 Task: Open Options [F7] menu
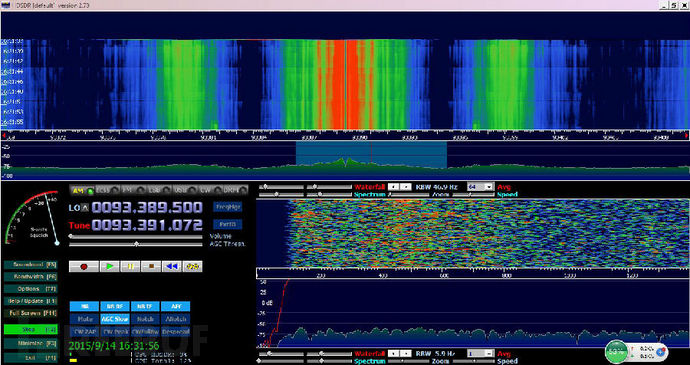[31, 289]
